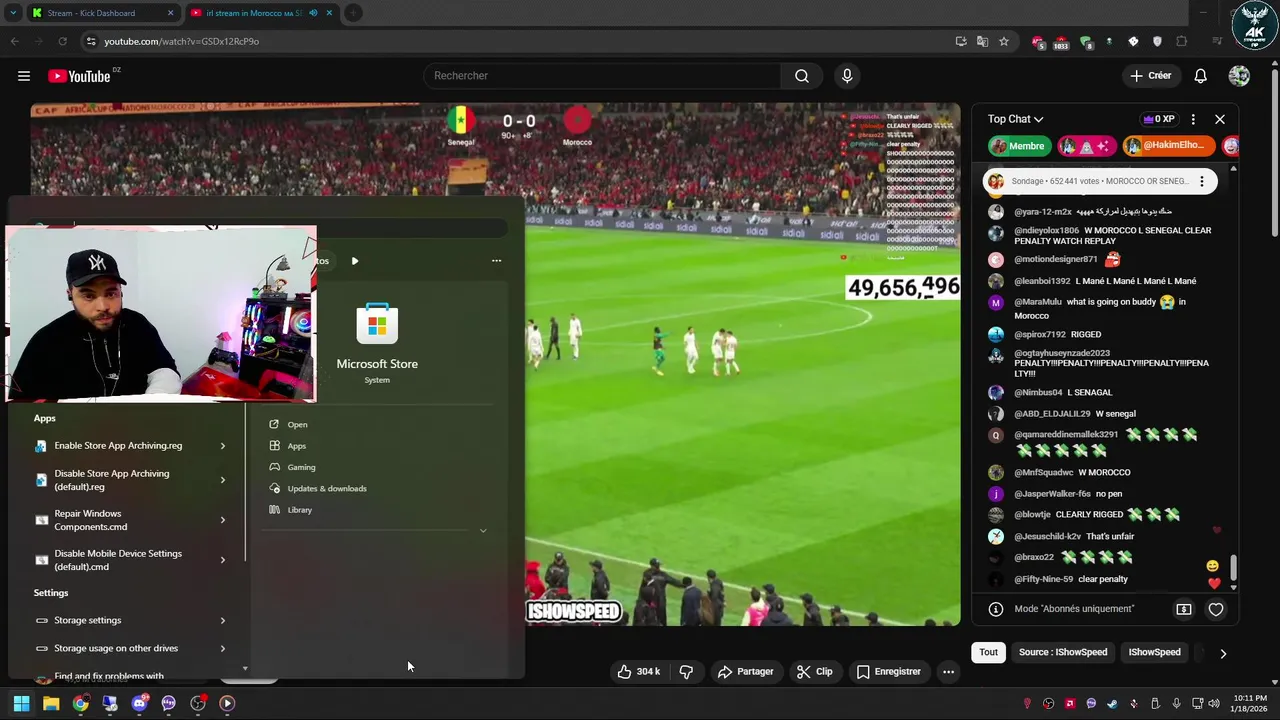
Task: Open the YouTube account avatar menu
Action: 1239,76
